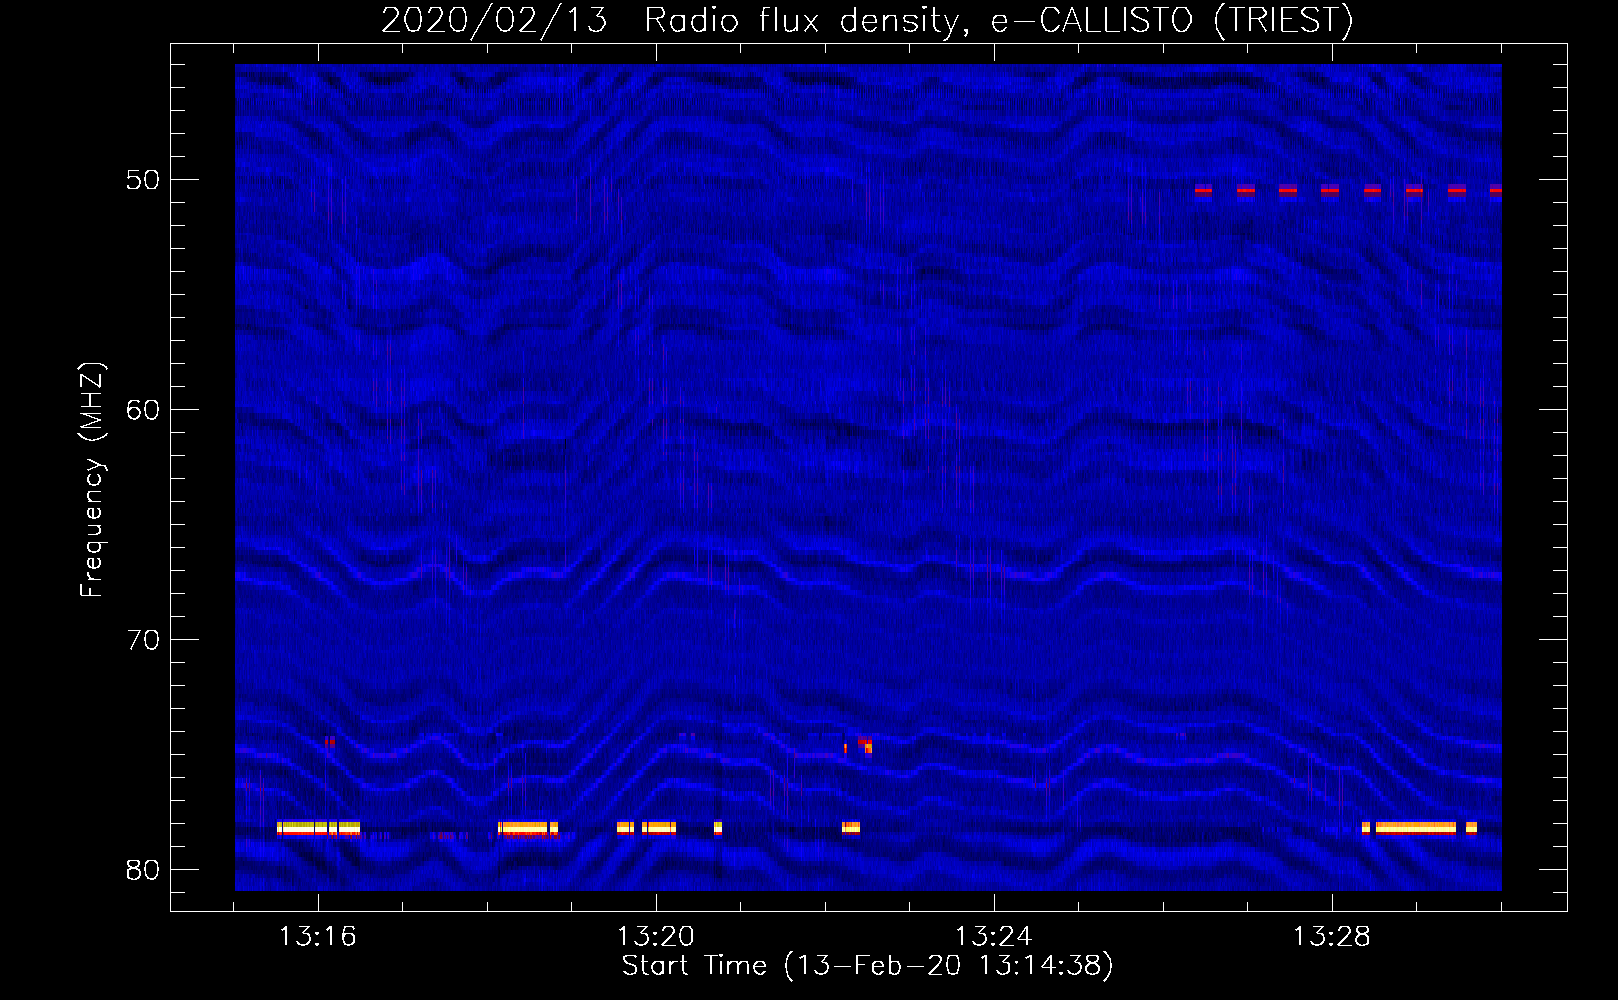This screenshot has height=1000, width=1618.
Task: Click the 13:24 time tick label
Action: click(994, 937)
